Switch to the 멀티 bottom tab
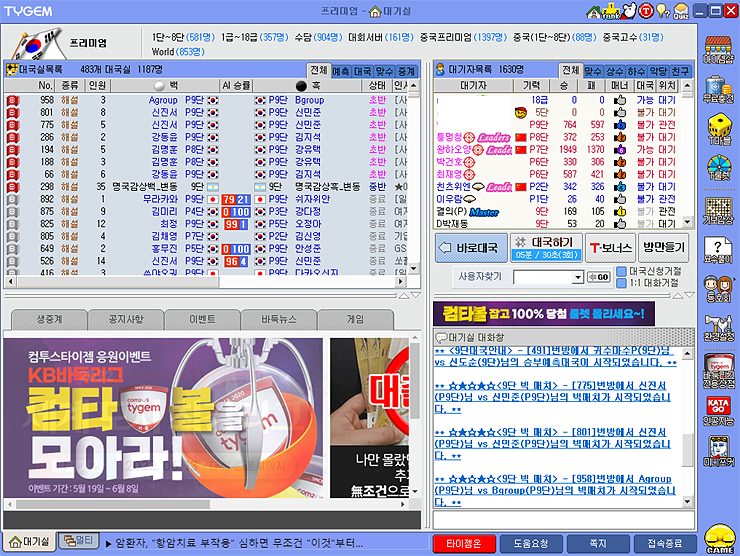The width and height of the screenshot is (740, 556). pyautogui.click(x=78, y=540)
